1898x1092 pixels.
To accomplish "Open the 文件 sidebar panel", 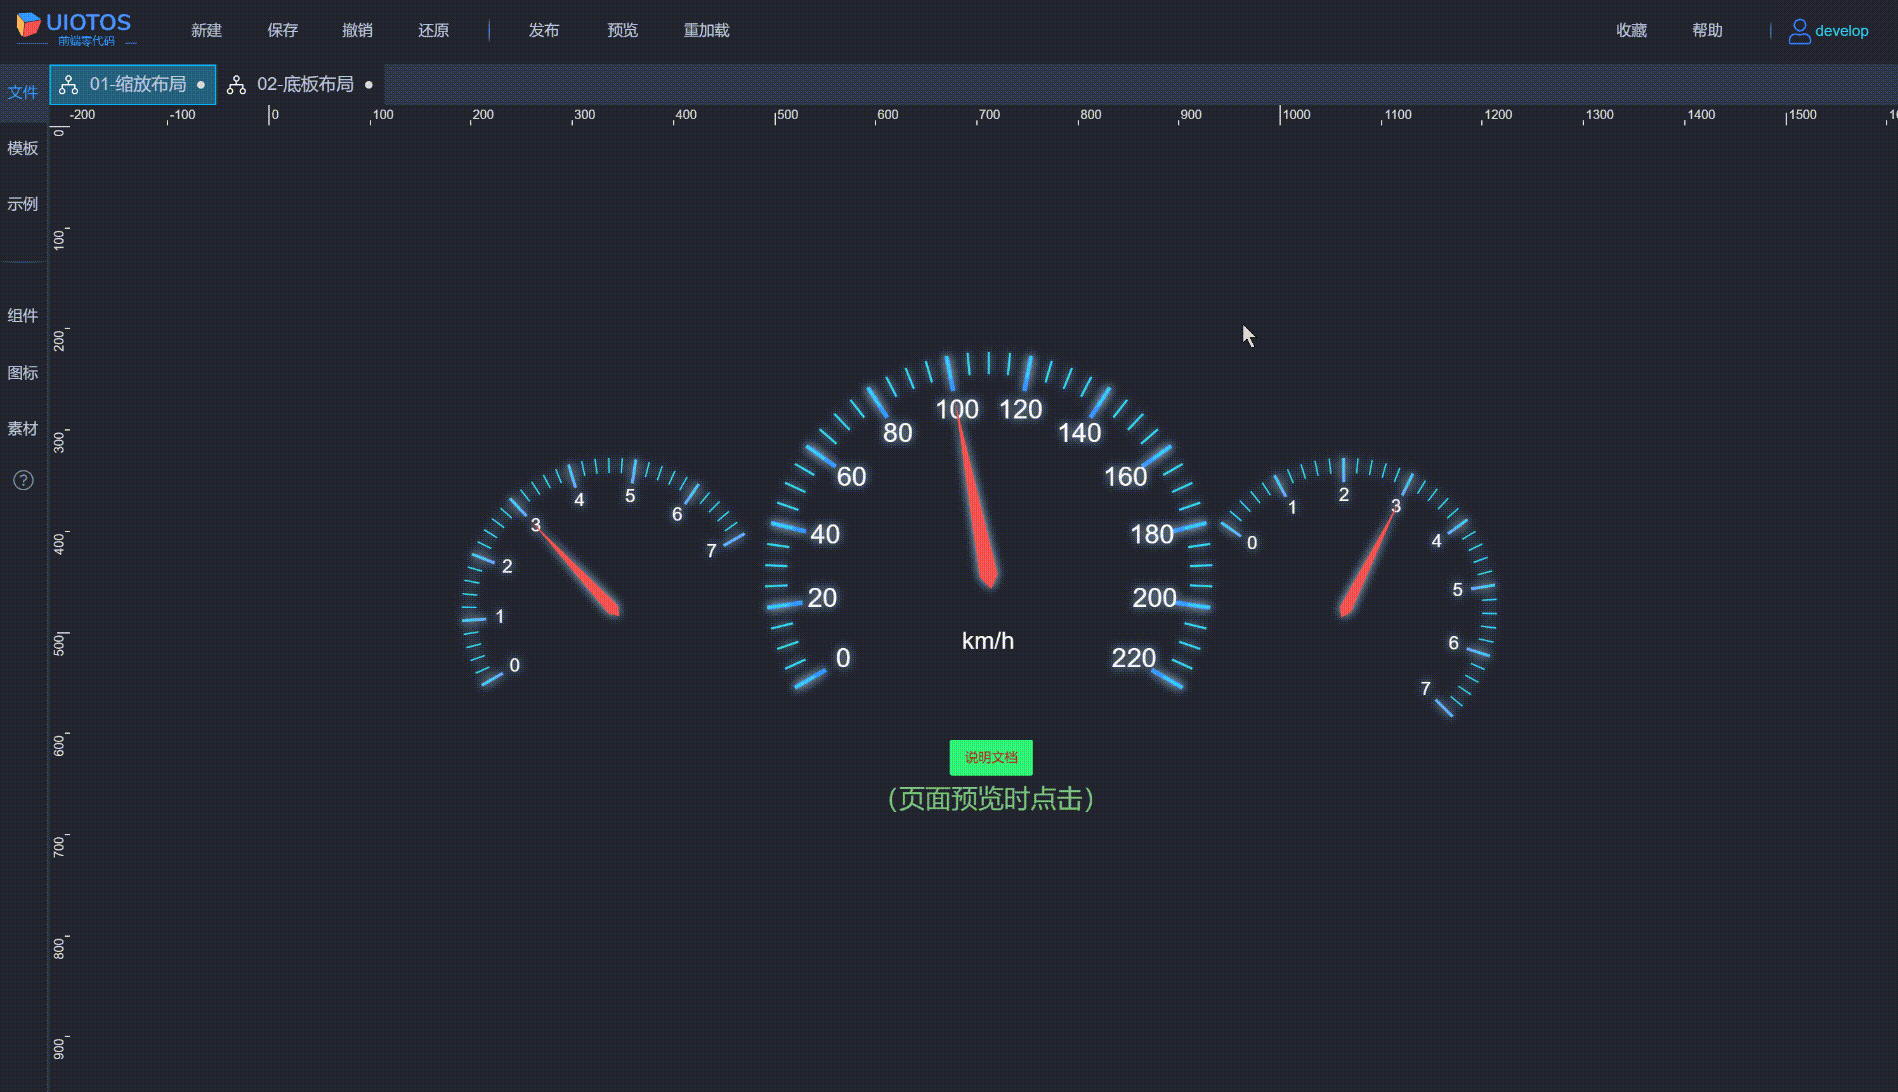I will point(23,92).
